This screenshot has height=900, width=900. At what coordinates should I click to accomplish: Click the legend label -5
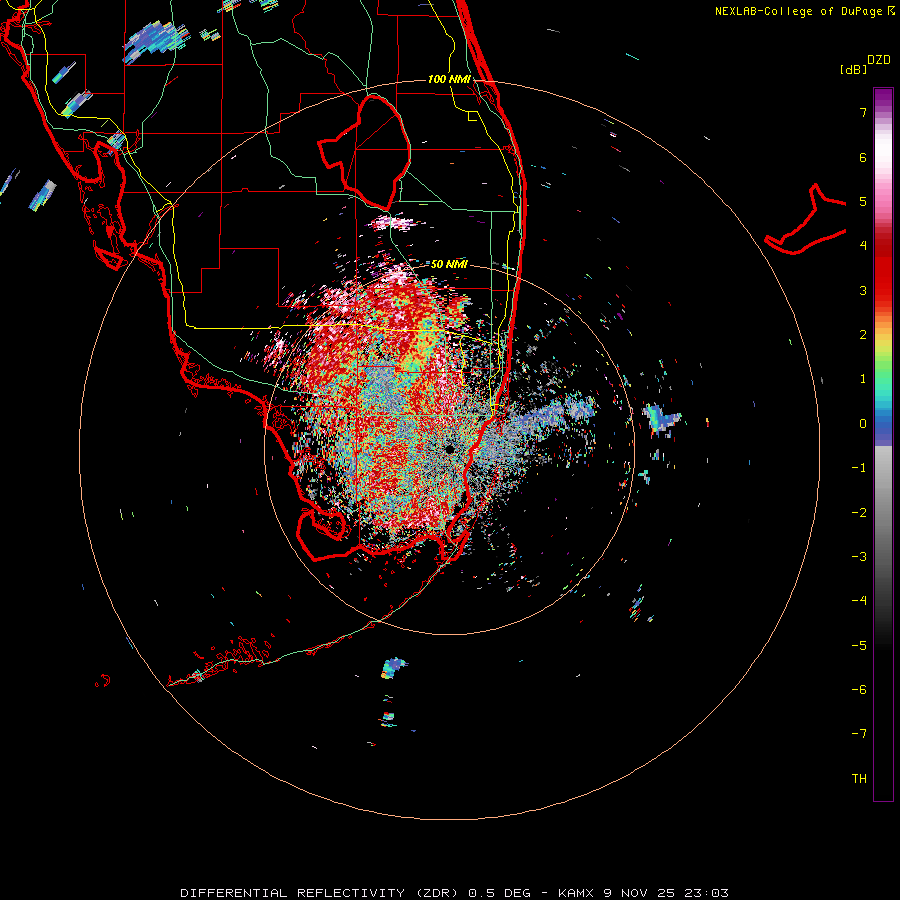coord(859,645)
